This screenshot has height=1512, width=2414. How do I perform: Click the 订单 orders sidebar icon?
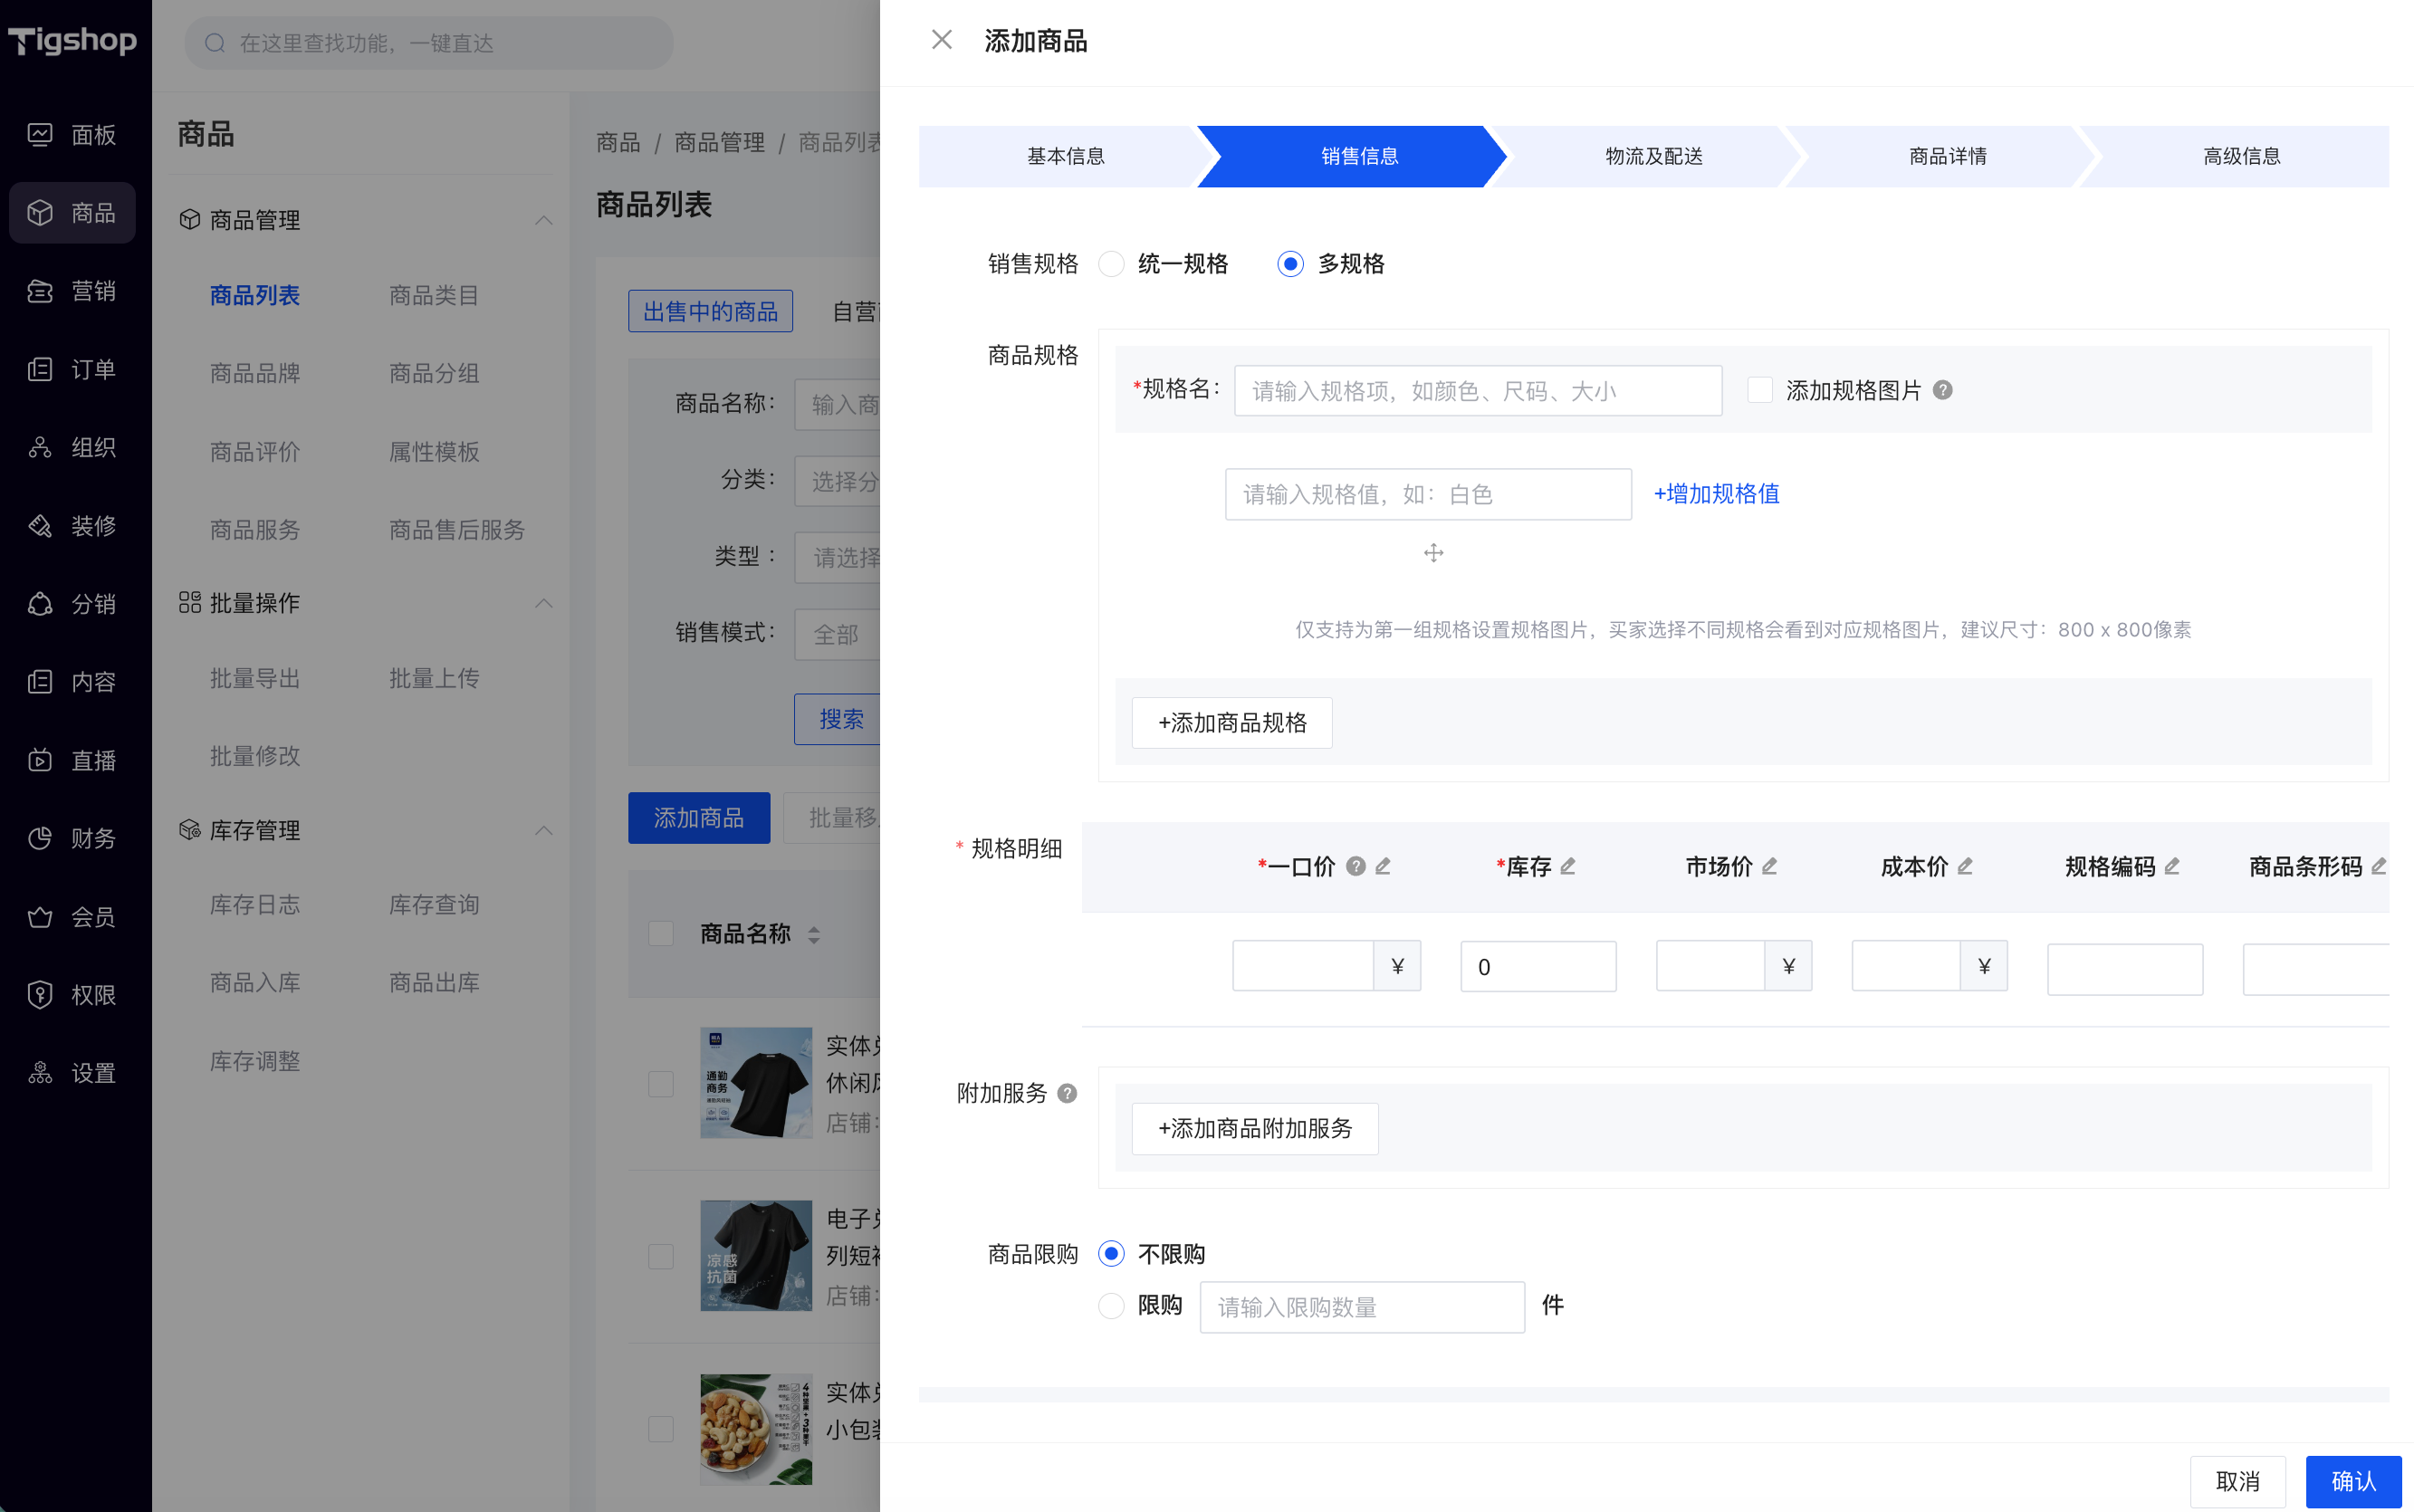click(x=40, y=369)
